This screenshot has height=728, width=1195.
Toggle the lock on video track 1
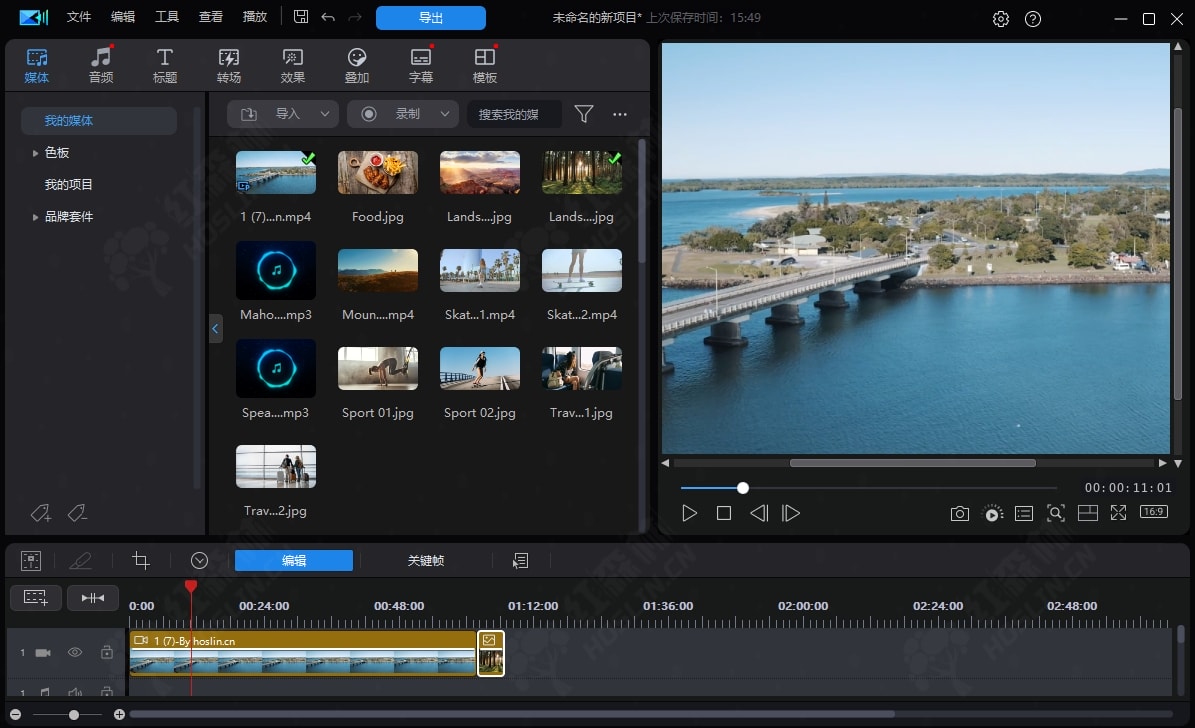click(106, 652)
